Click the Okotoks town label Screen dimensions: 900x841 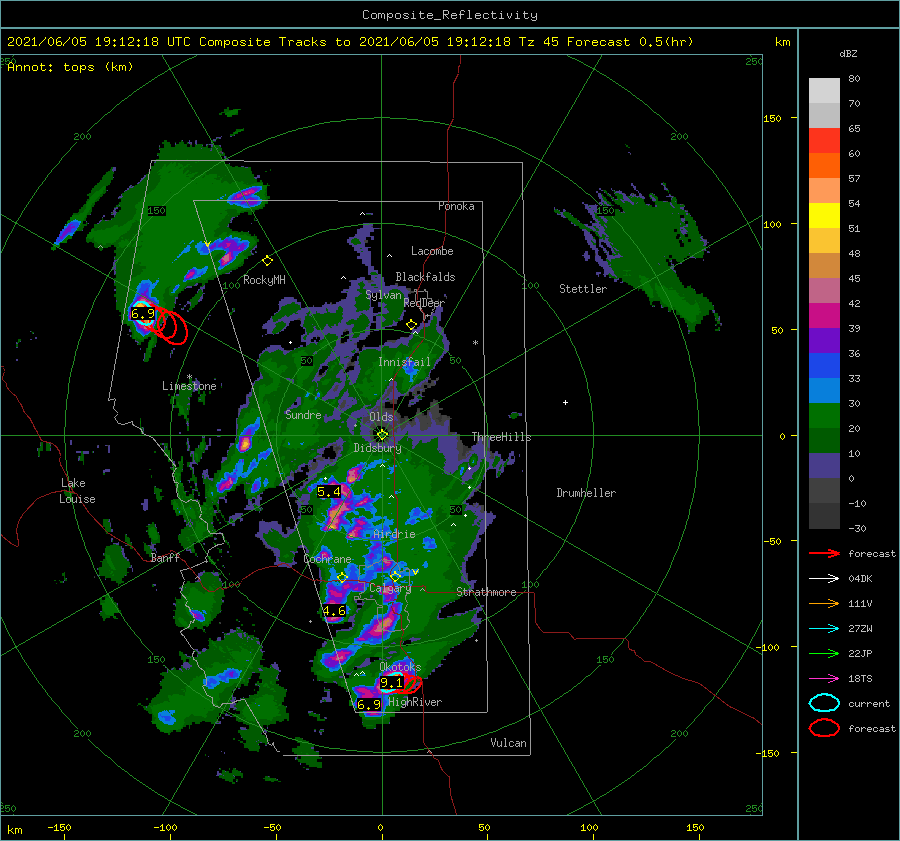point(400,667)
